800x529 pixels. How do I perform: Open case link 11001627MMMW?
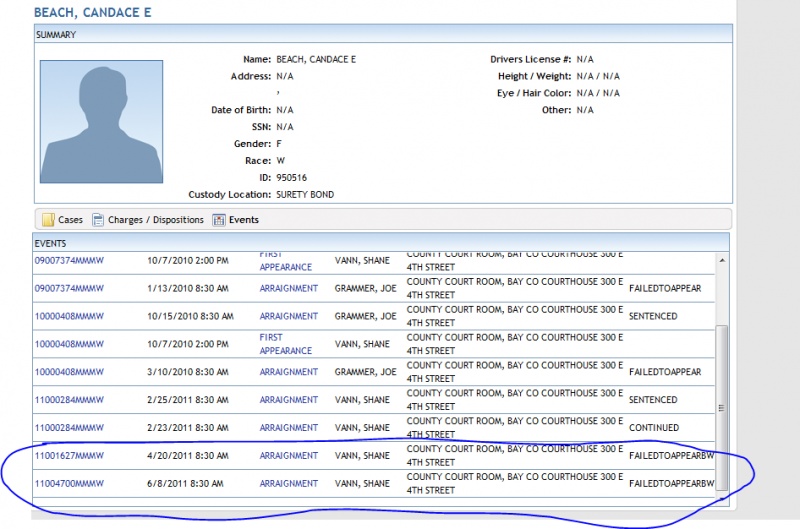[69, 456]
